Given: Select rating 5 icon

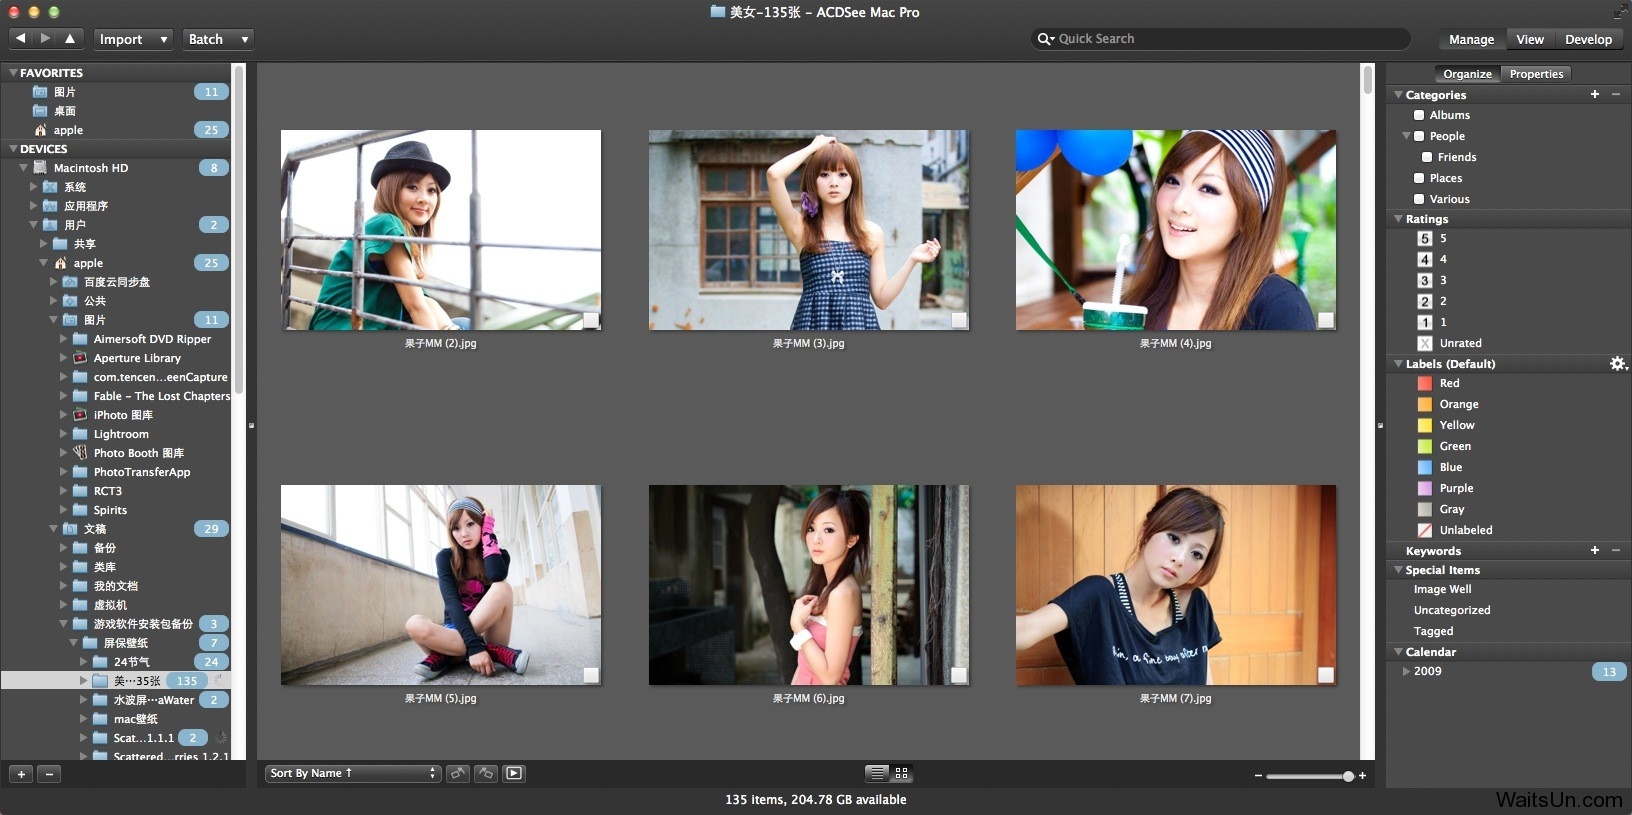Looking at the screenshot, I should click(x=1425, y=238).
